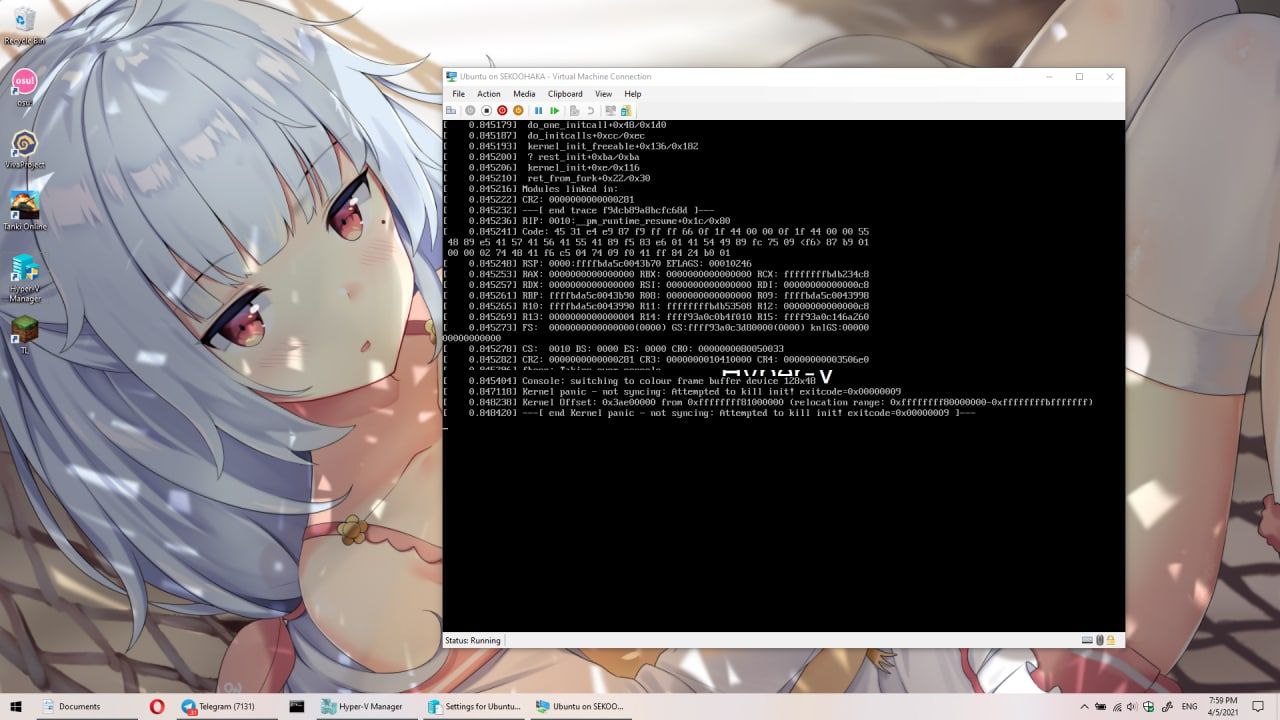The width and height of the screenshot is (1280, 720).
Task: Click the keyboard status icon in VM status bar
Action: (1087, 640)
